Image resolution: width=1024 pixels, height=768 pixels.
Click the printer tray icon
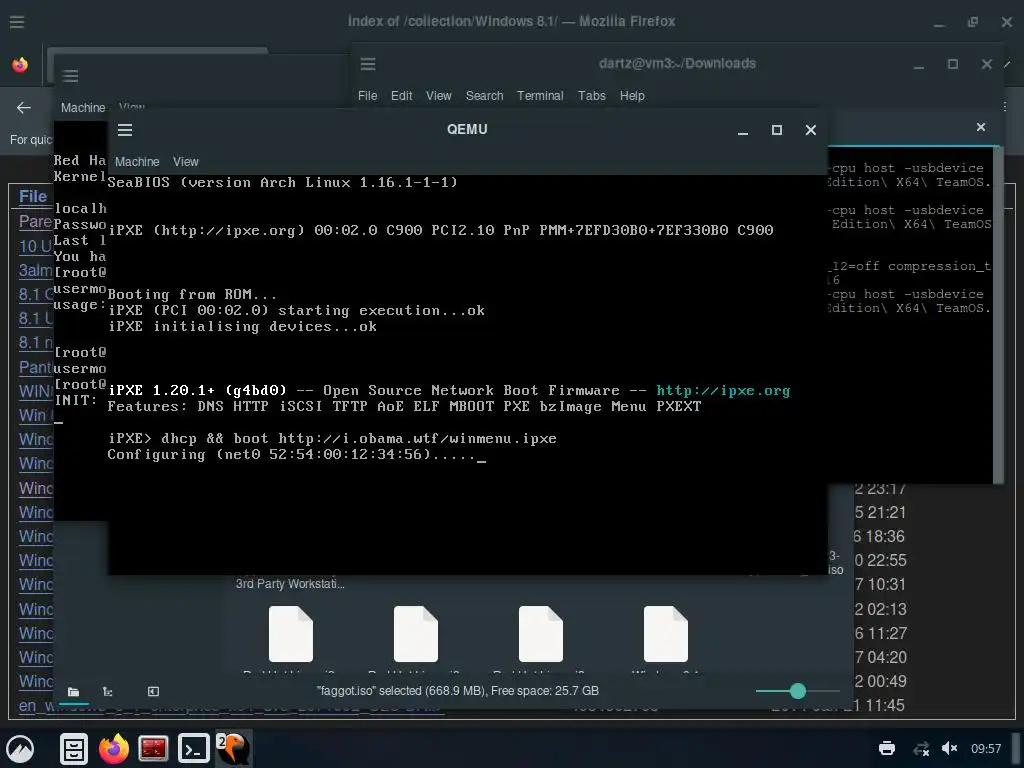coord(887,748)
